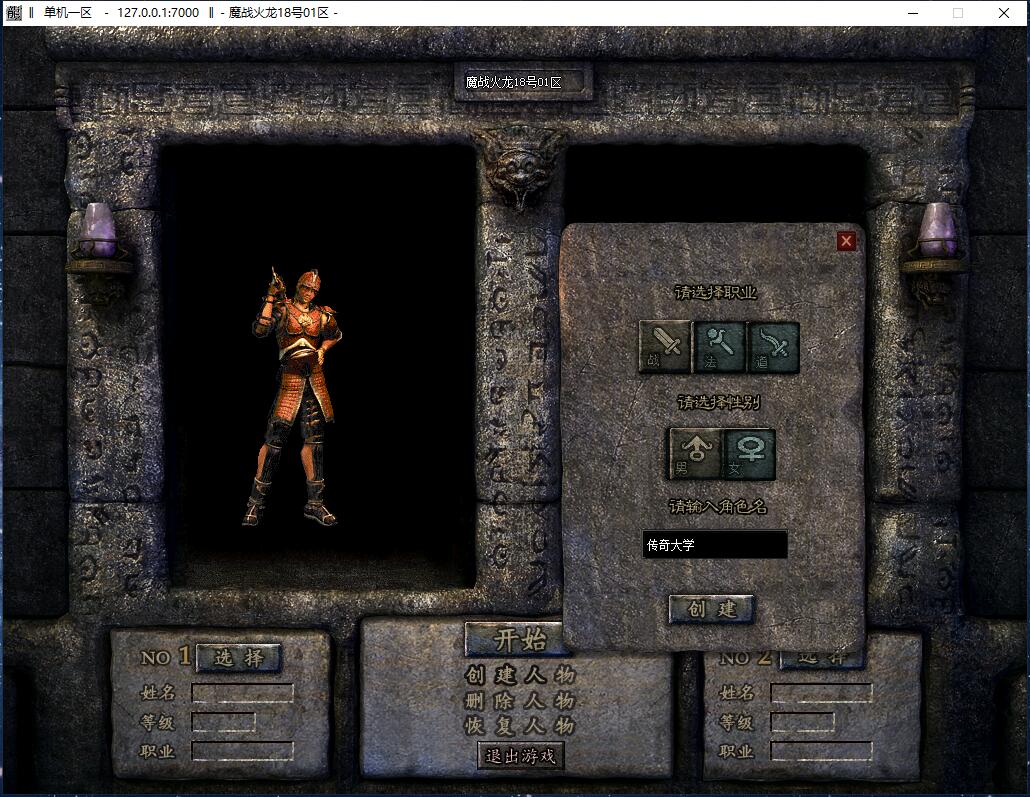1030x797 pixels.
Task: Click the NO 1 选择 button
Action: [x=238, y=658]
